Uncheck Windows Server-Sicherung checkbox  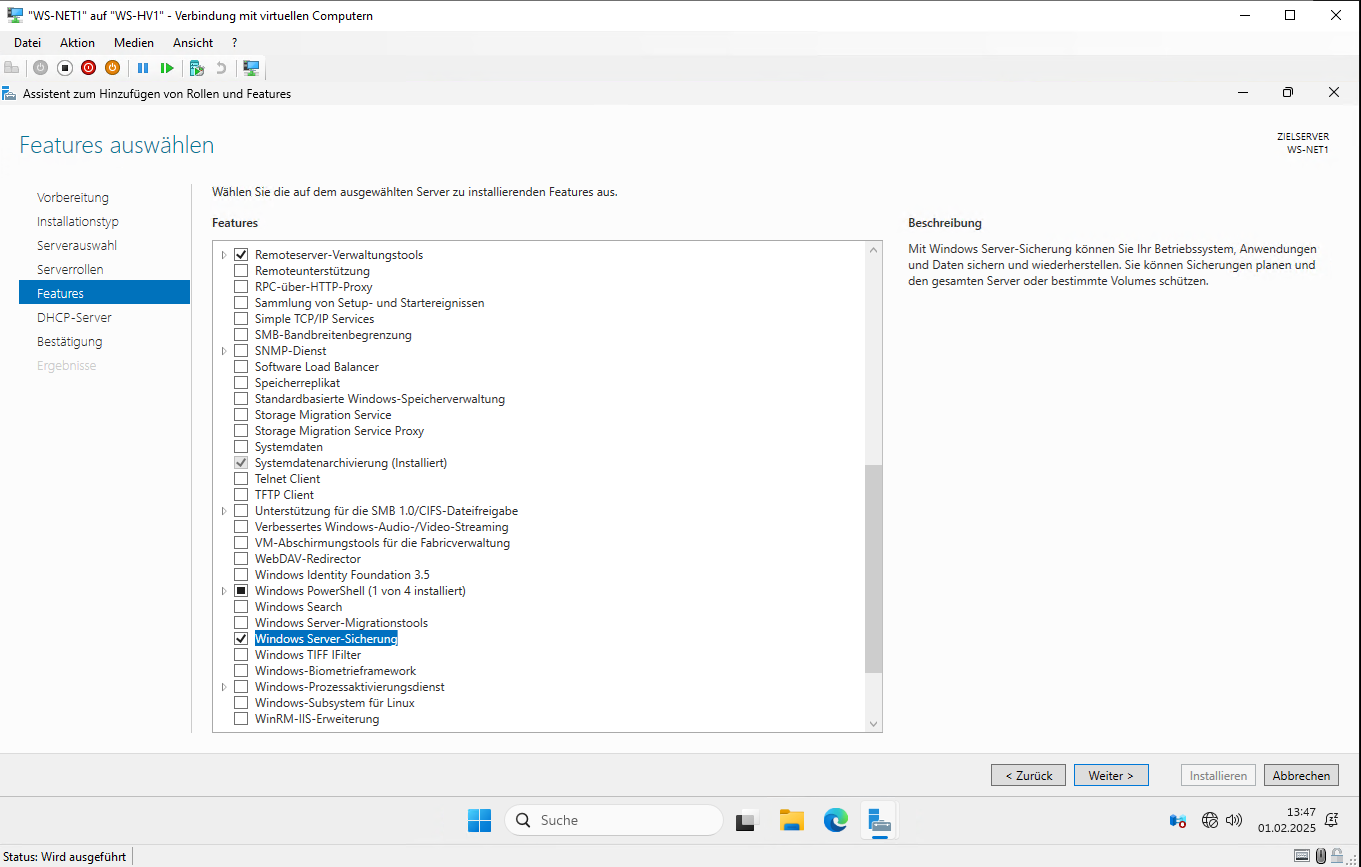pos(241,639)
